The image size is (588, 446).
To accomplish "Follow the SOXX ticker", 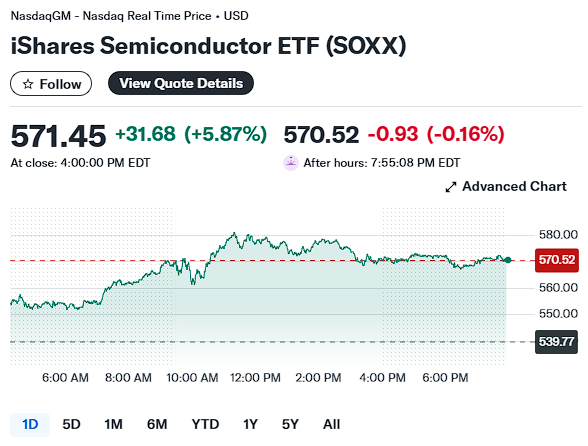I will click(x=51, y=84).
